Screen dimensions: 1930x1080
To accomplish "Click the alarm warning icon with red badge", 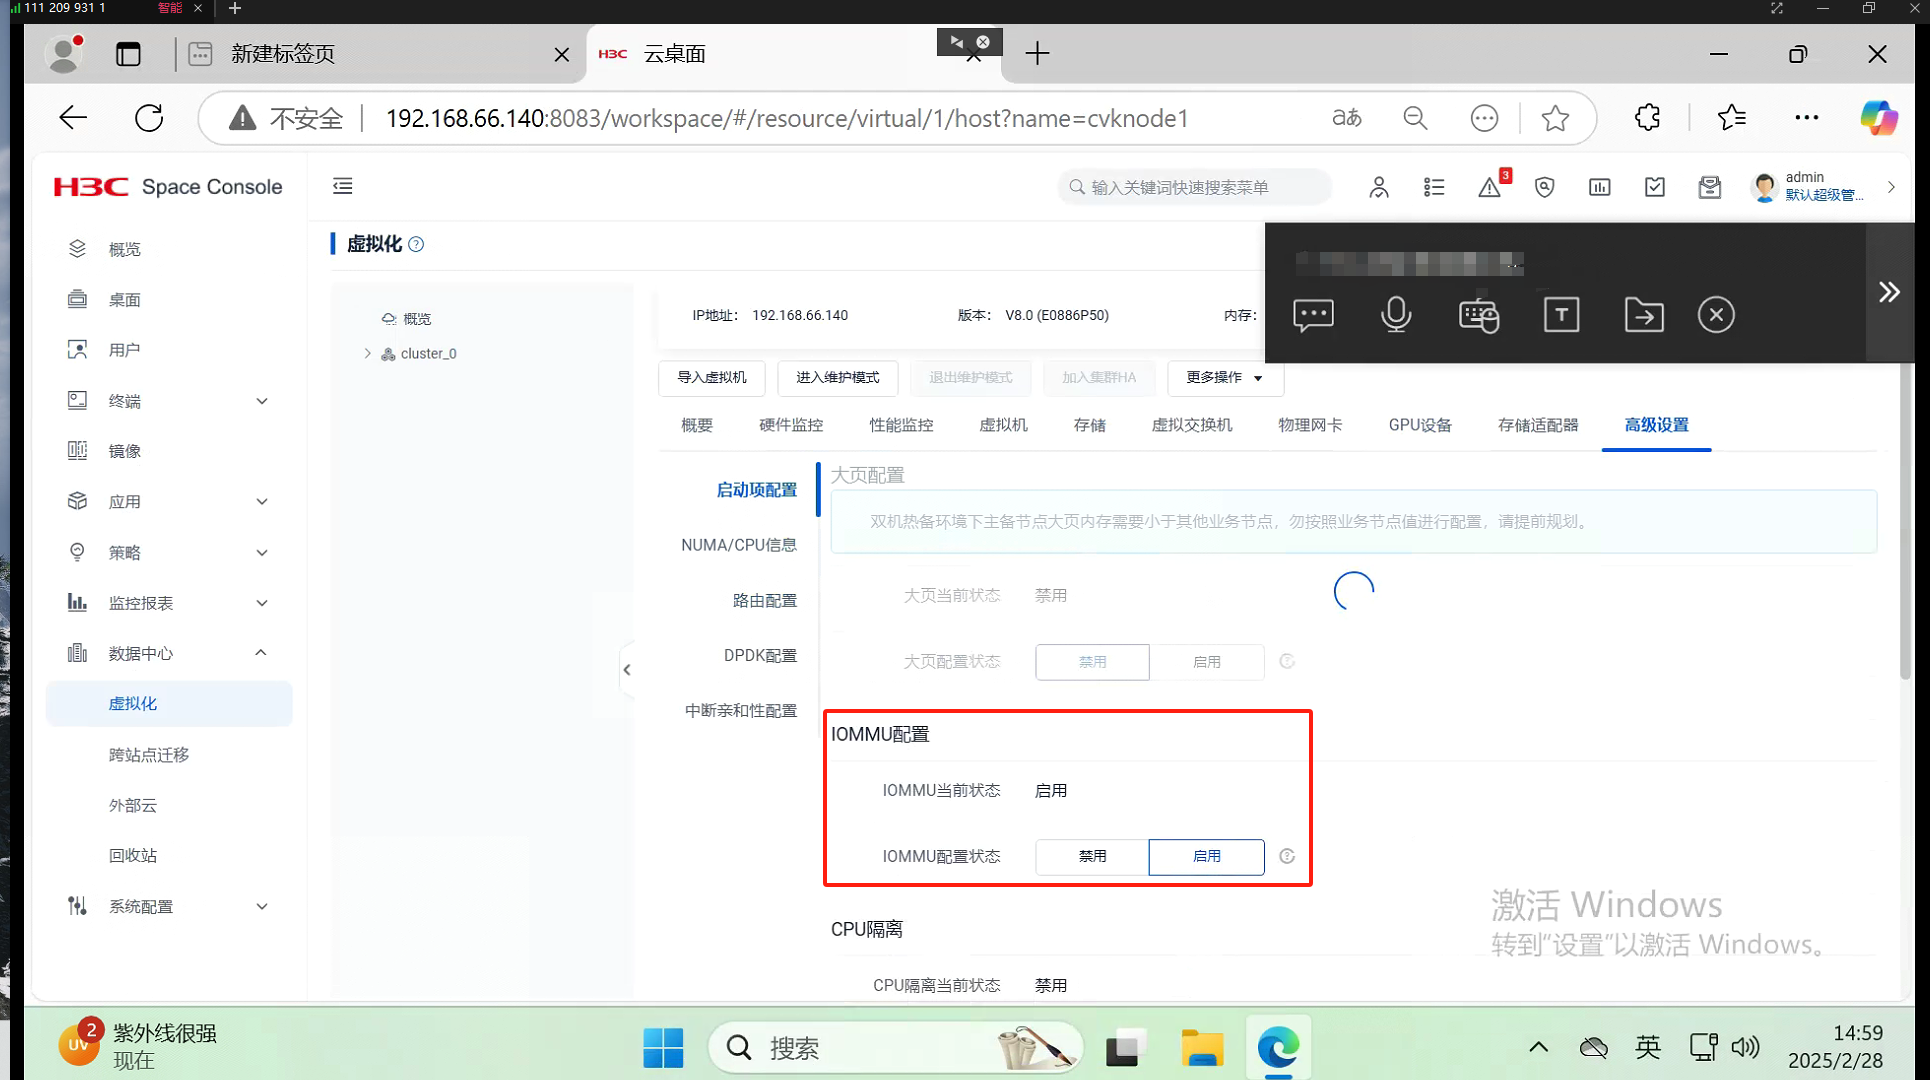I will [x=1489, y=187].
